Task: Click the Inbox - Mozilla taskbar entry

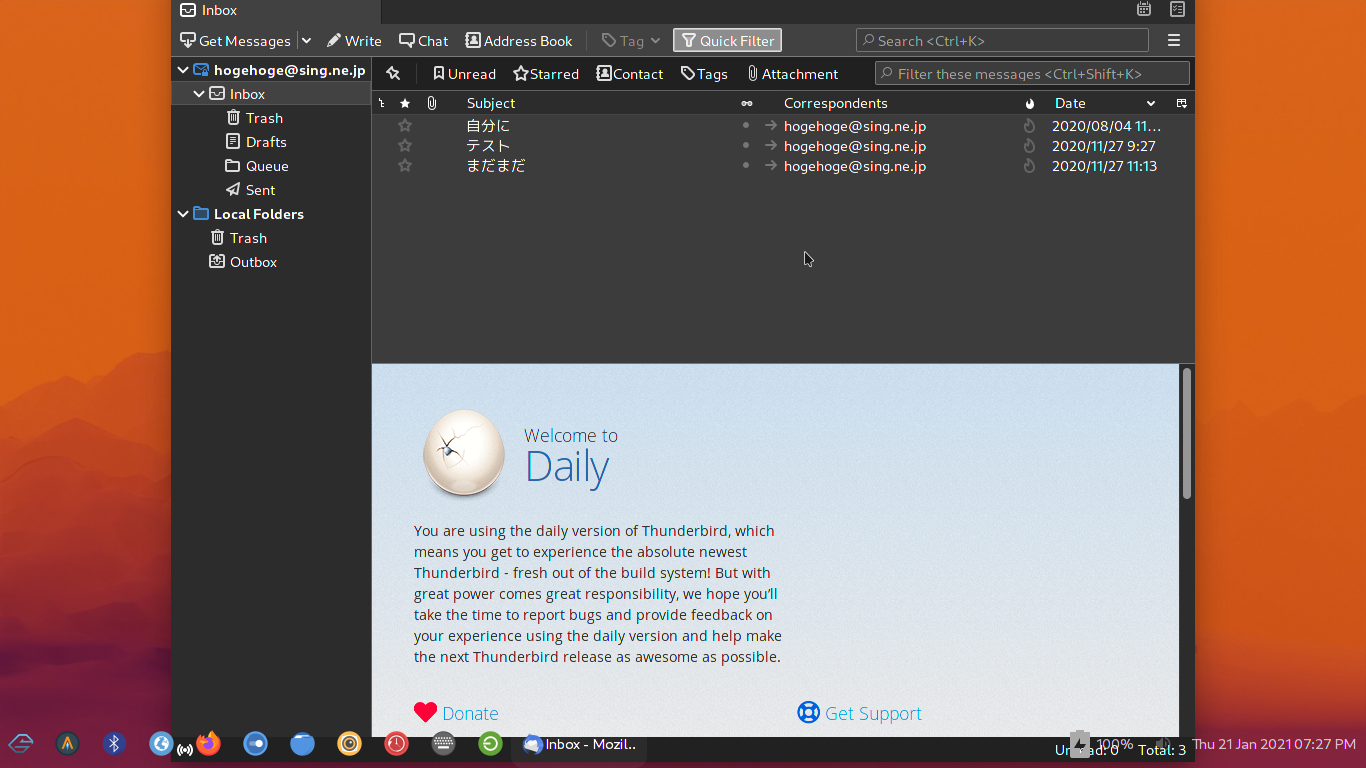Action: (580, 744)
